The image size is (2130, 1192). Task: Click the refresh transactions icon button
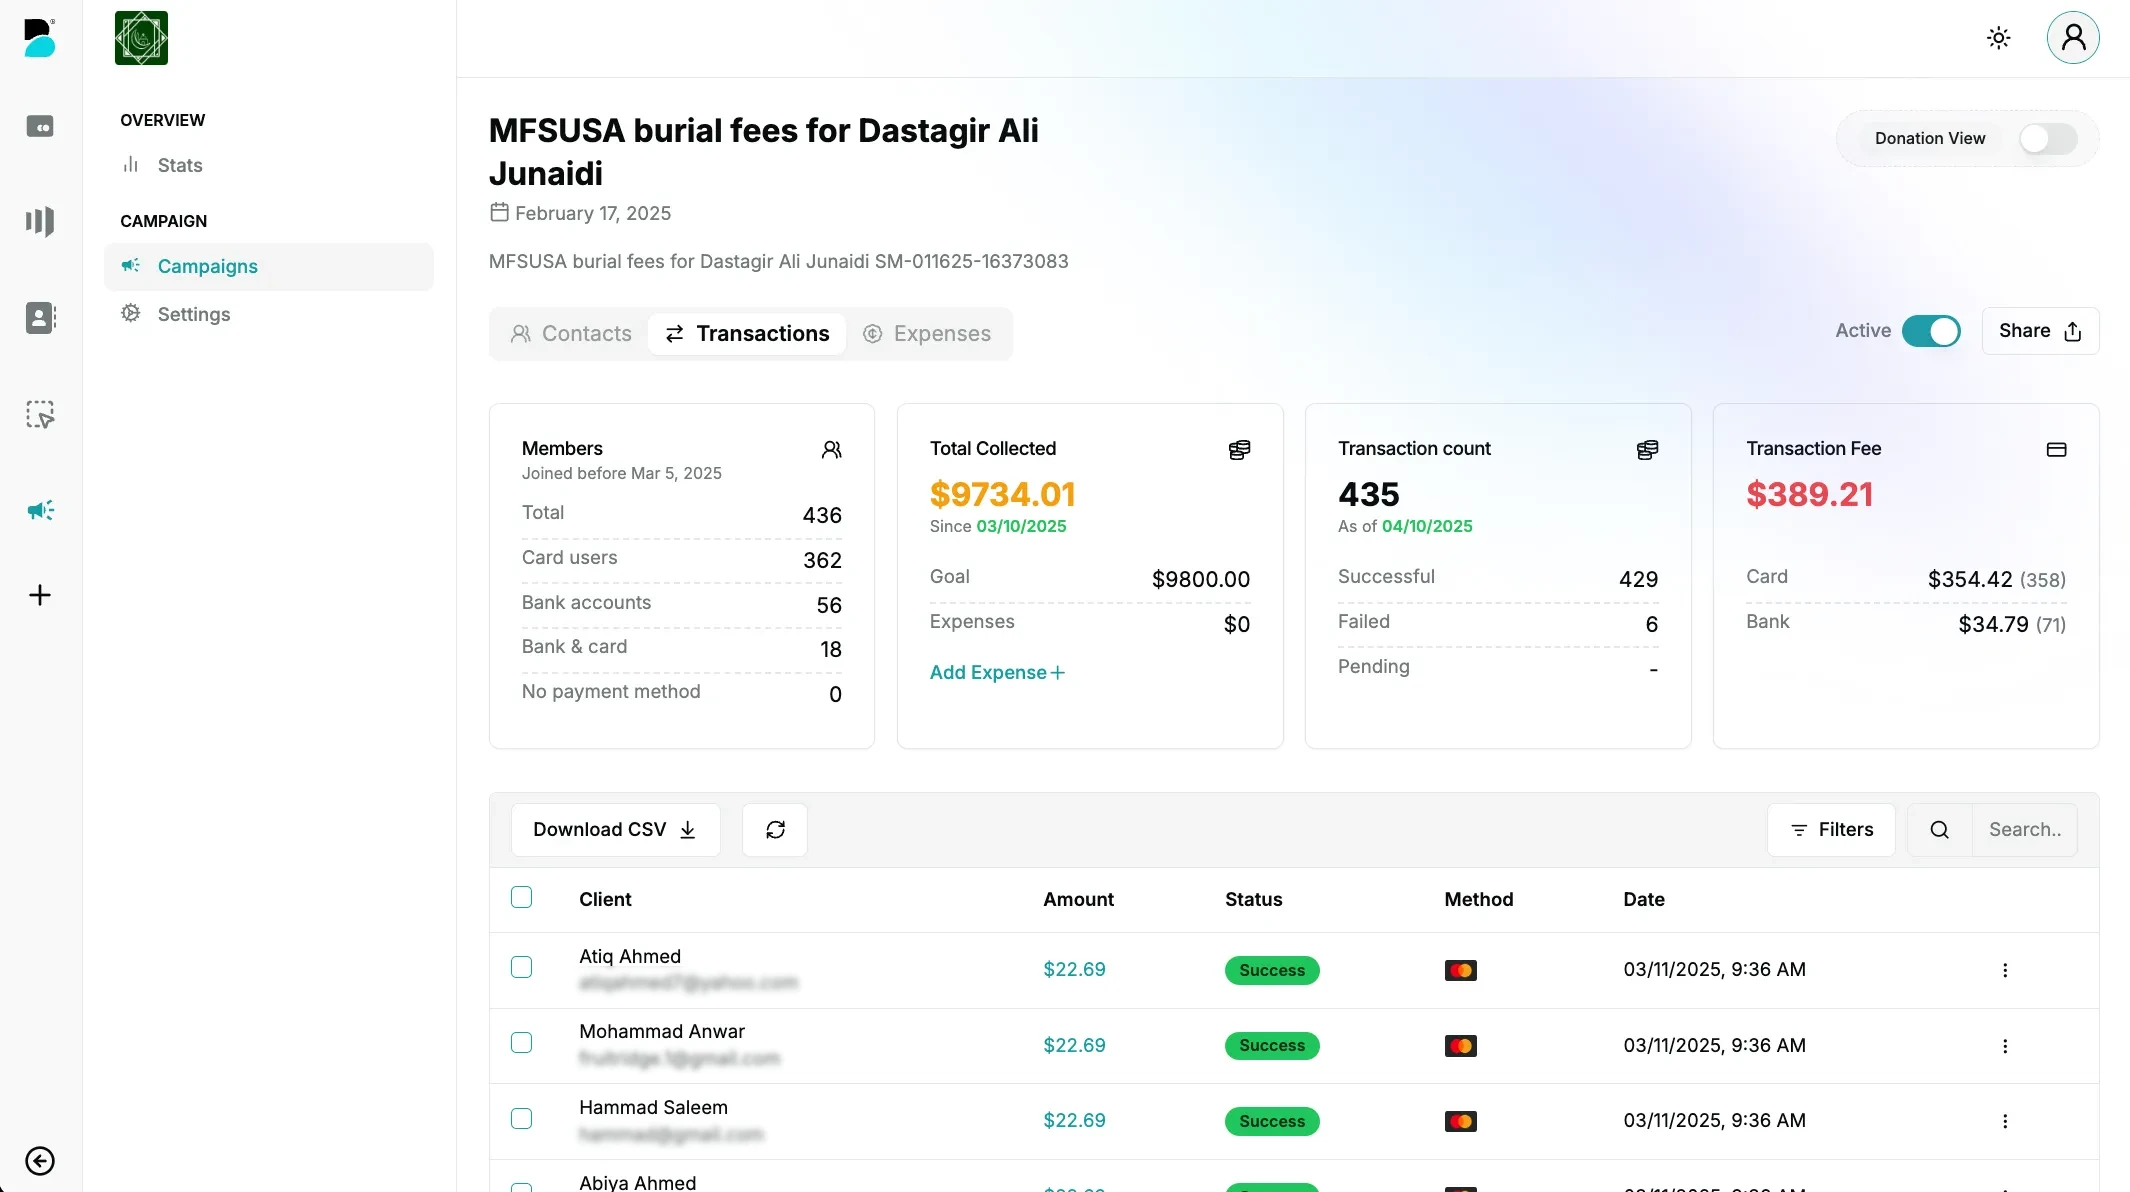pyautogui.click(x=775, y=829)
